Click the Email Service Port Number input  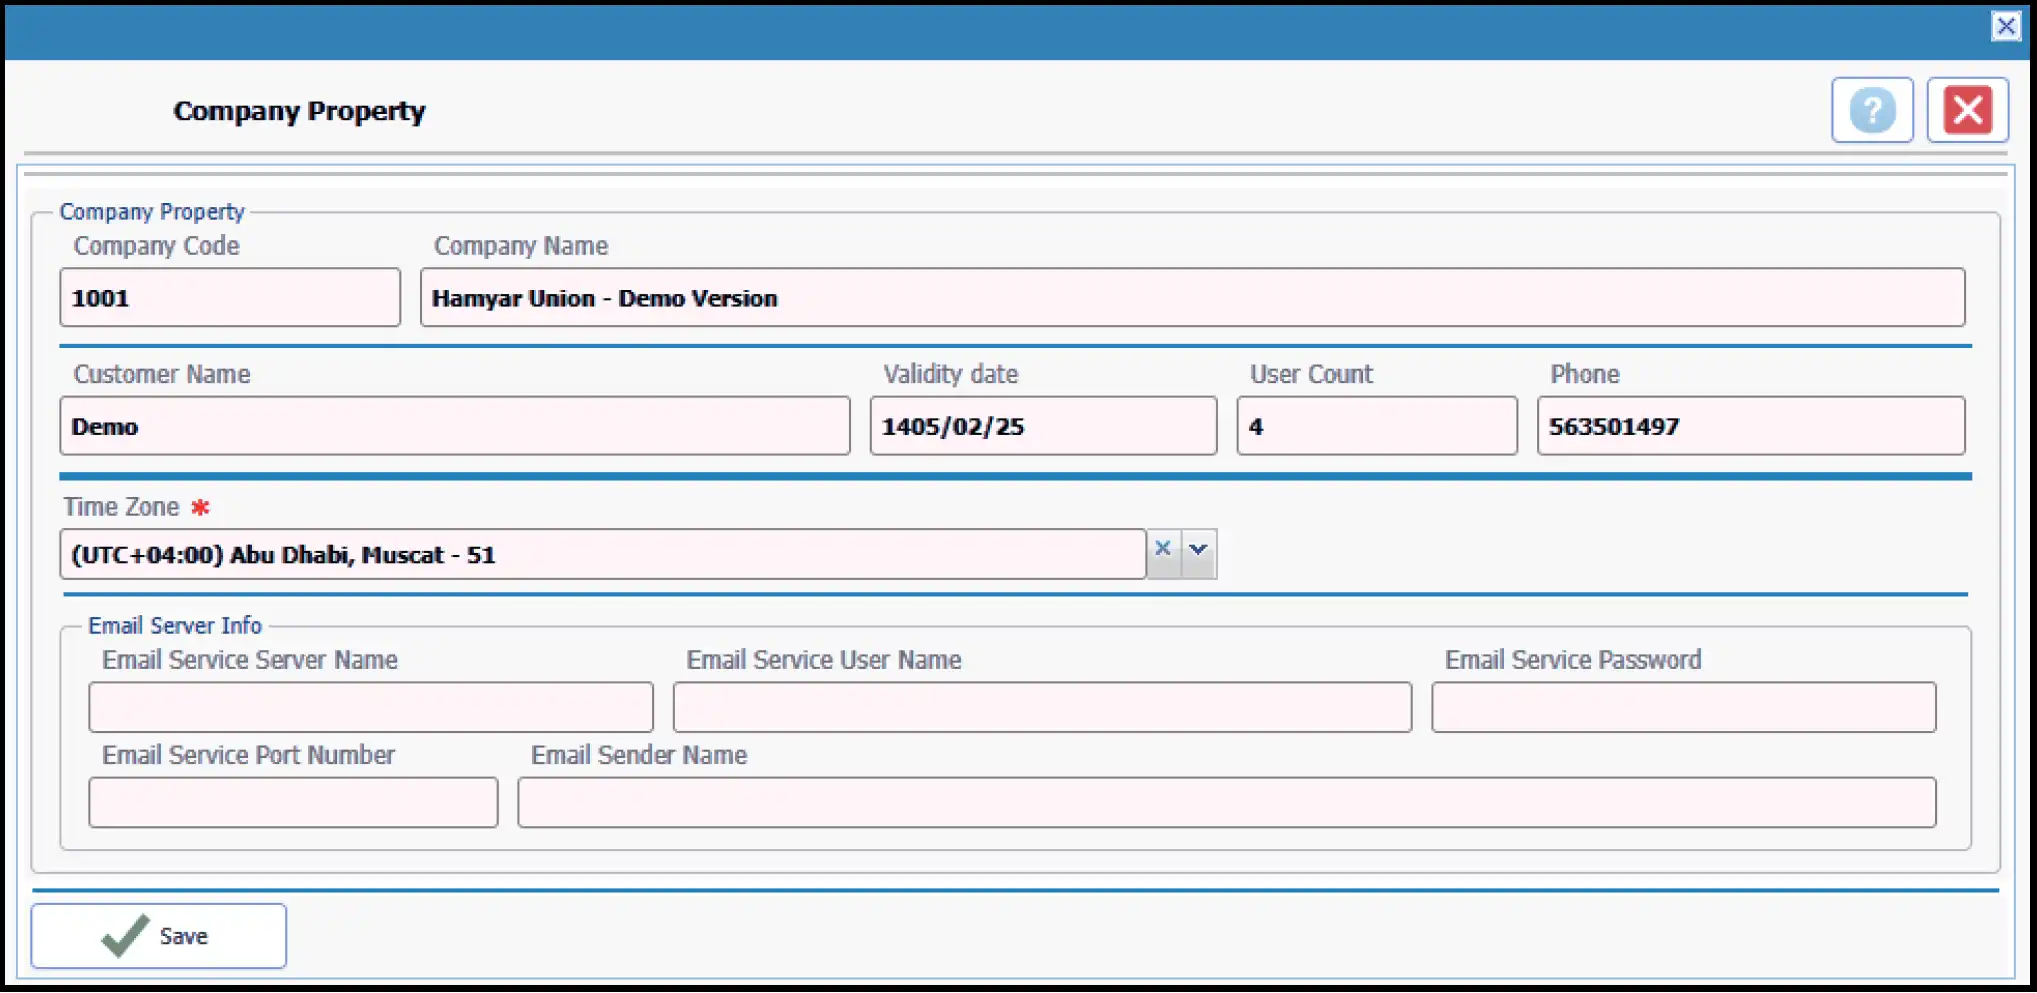click(292, 803)
